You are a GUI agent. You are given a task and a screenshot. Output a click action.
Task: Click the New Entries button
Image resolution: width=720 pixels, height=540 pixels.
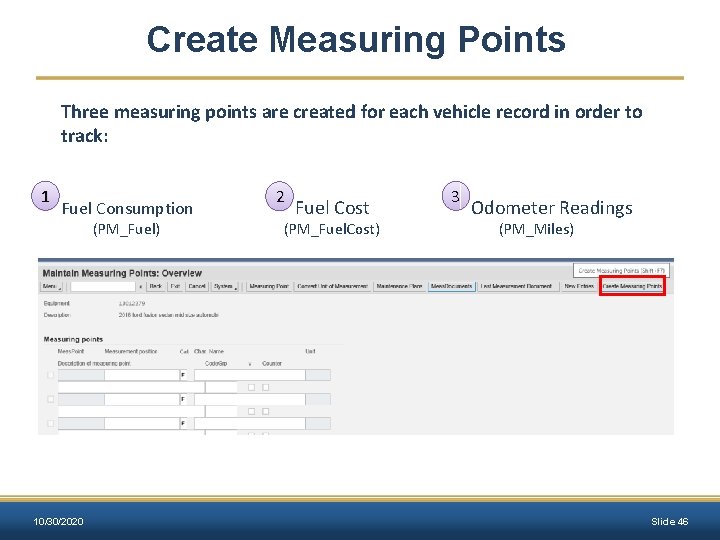pyautogui.click(x=579, y=287)
